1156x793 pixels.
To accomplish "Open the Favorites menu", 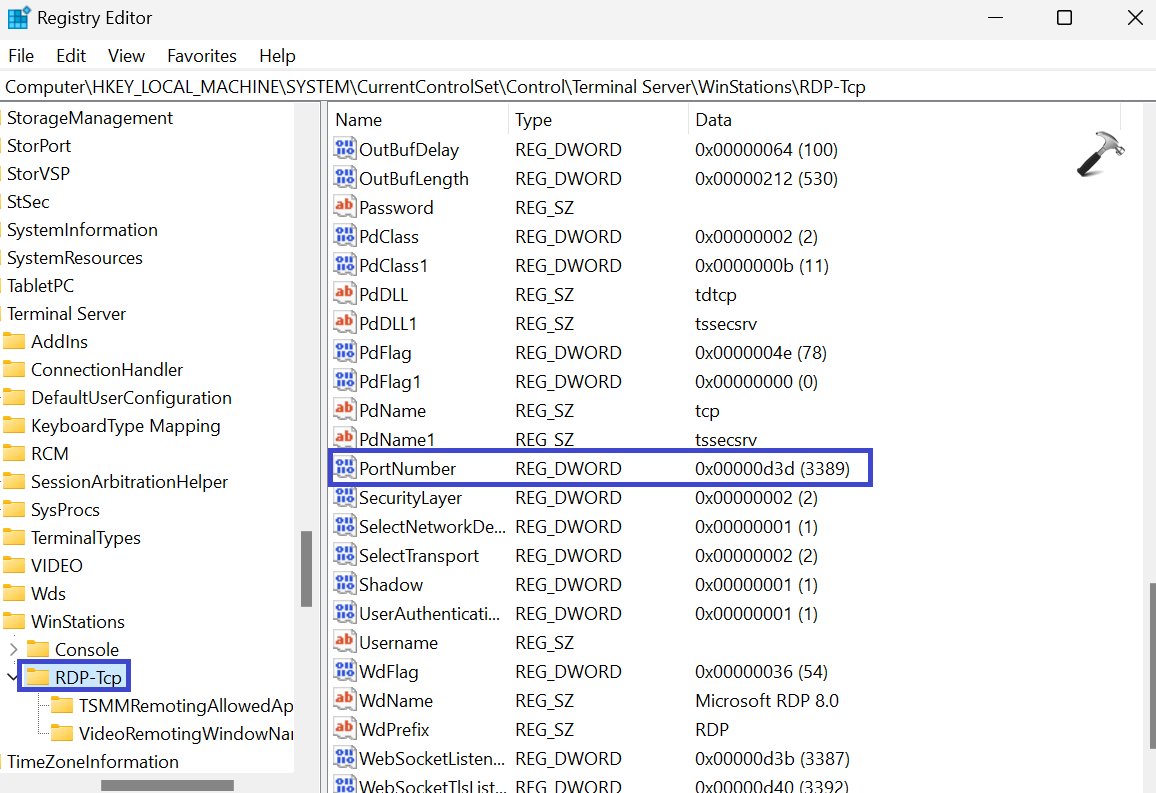I will [201, 56].
